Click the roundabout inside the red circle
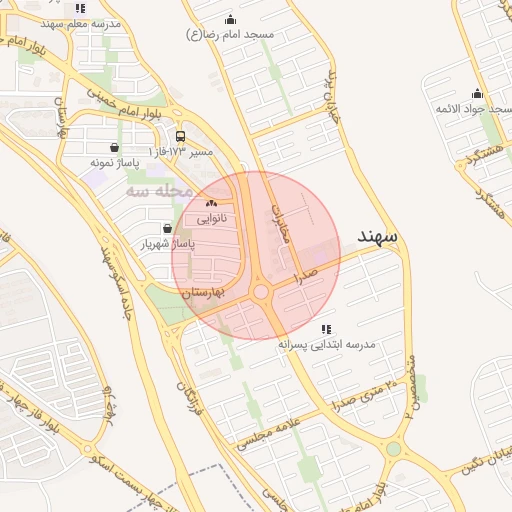This screenshot has width=512, height=512. point(261,292)
